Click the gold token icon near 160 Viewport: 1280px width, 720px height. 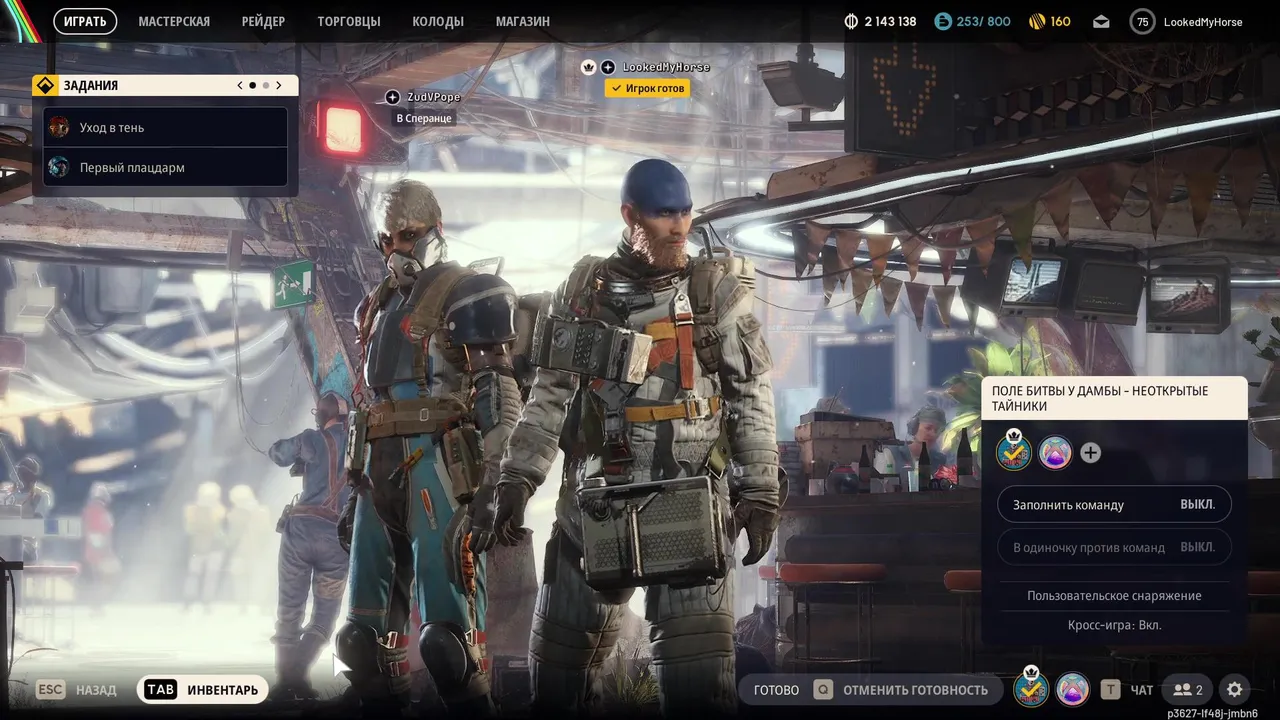click(x=1037, y=21)
